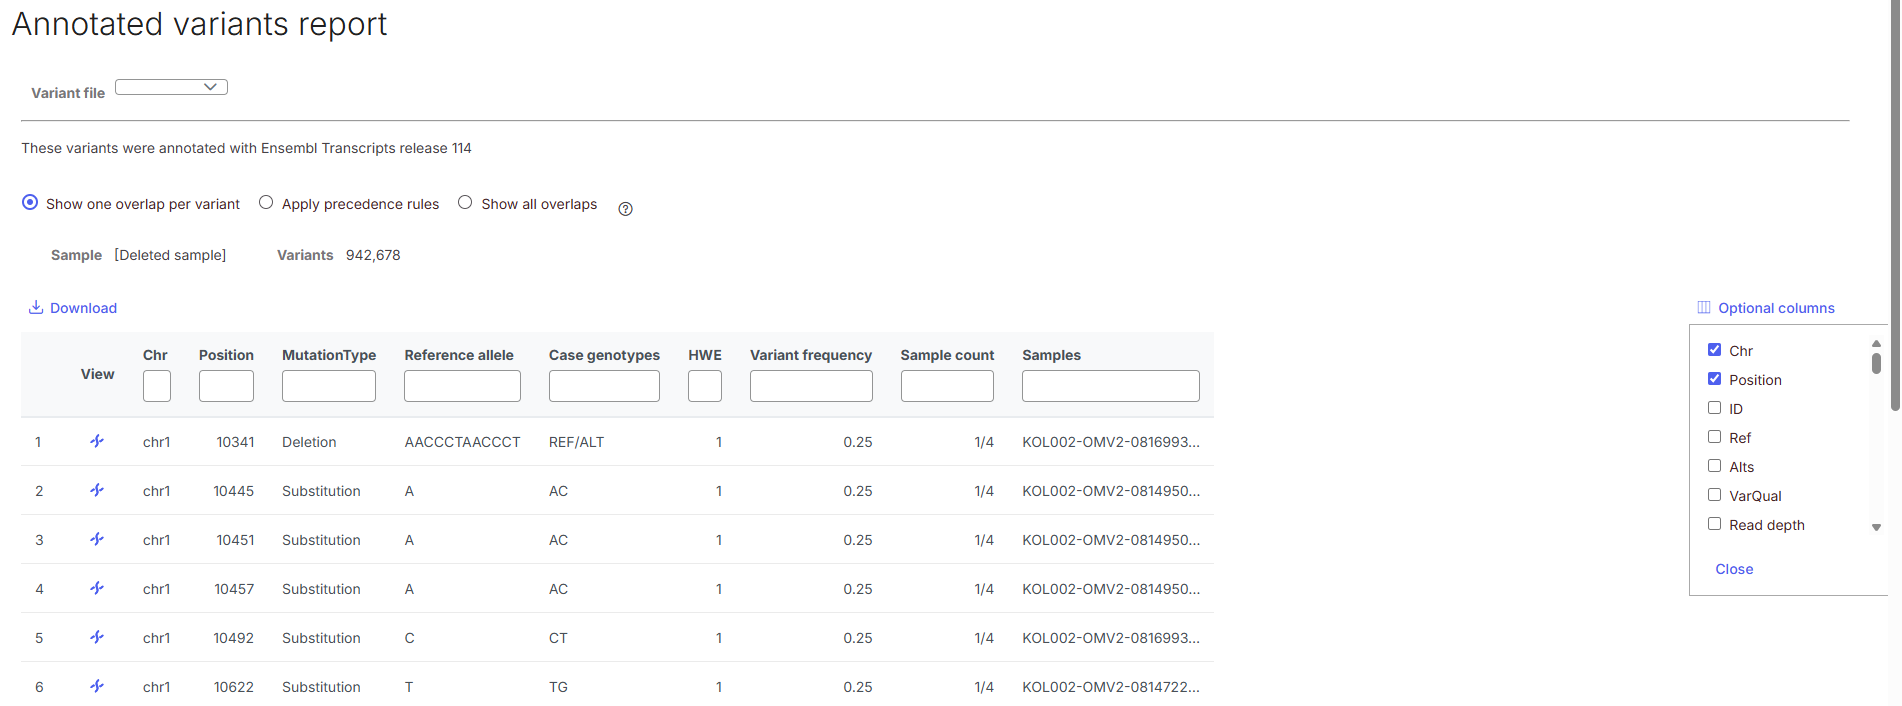The image size is (1902, 706).
Task: Download the variants report
Action: click(73, 308)
